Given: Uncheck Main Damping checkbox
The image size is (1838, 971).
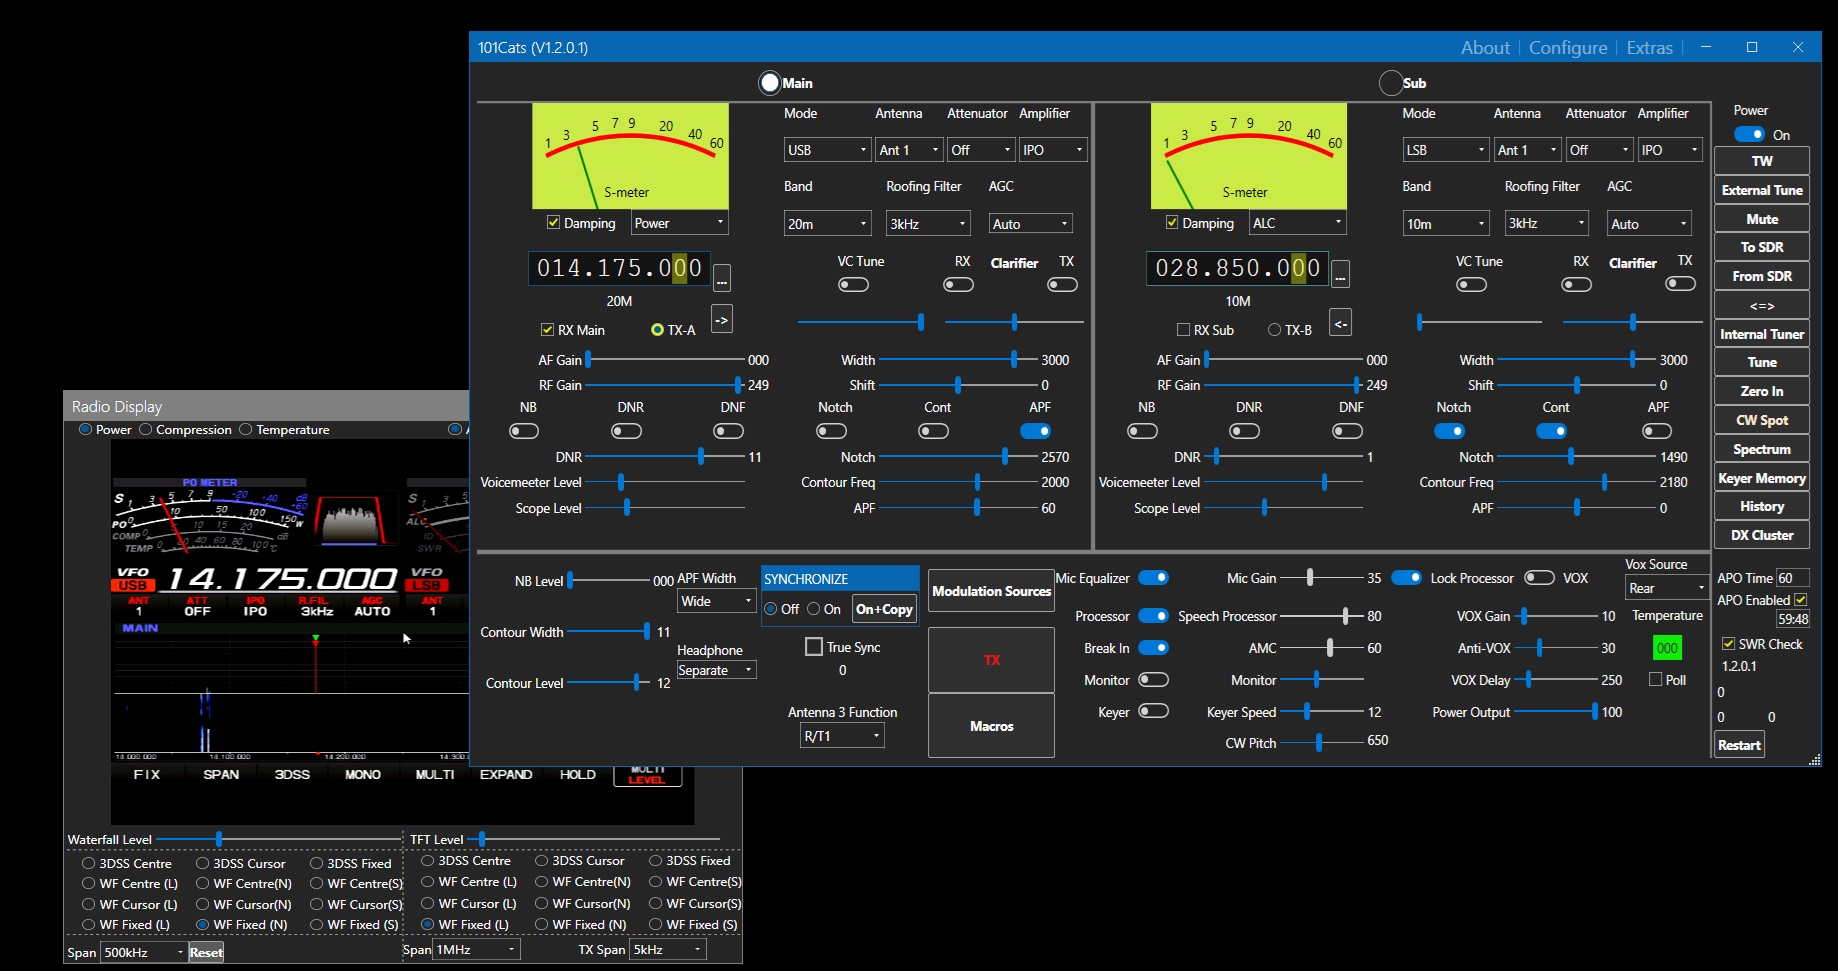Looking at the screenshot, I should coord(553,222).
